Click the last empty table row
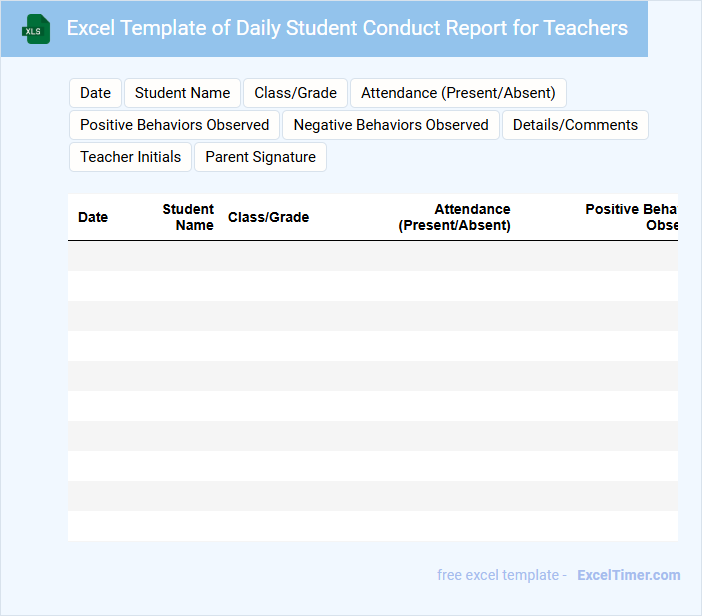 [372, 526]
